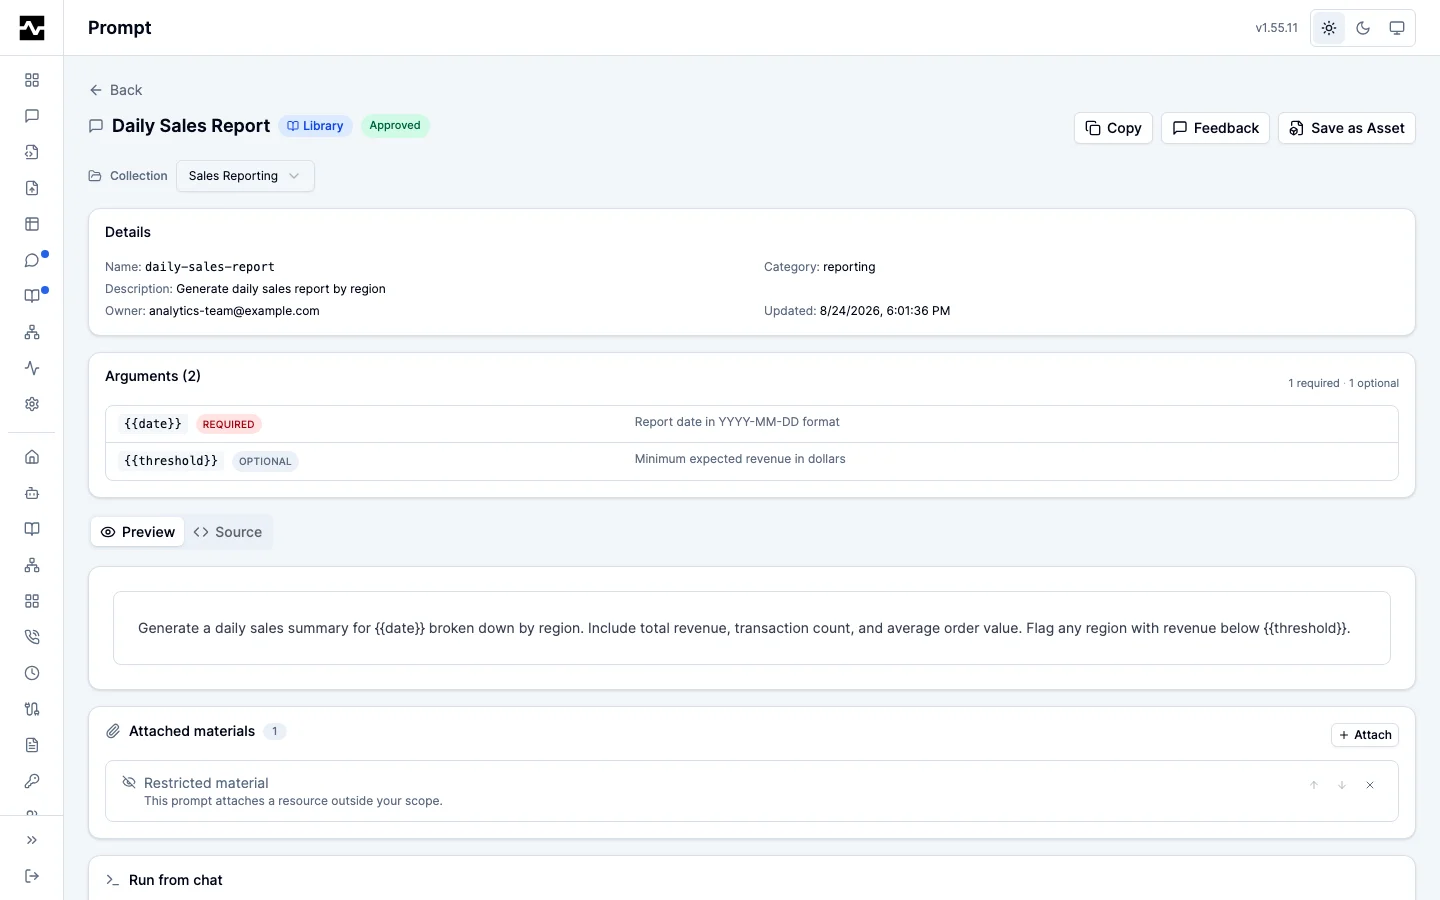Move restricted material down with arrow

pos(1342,785)
